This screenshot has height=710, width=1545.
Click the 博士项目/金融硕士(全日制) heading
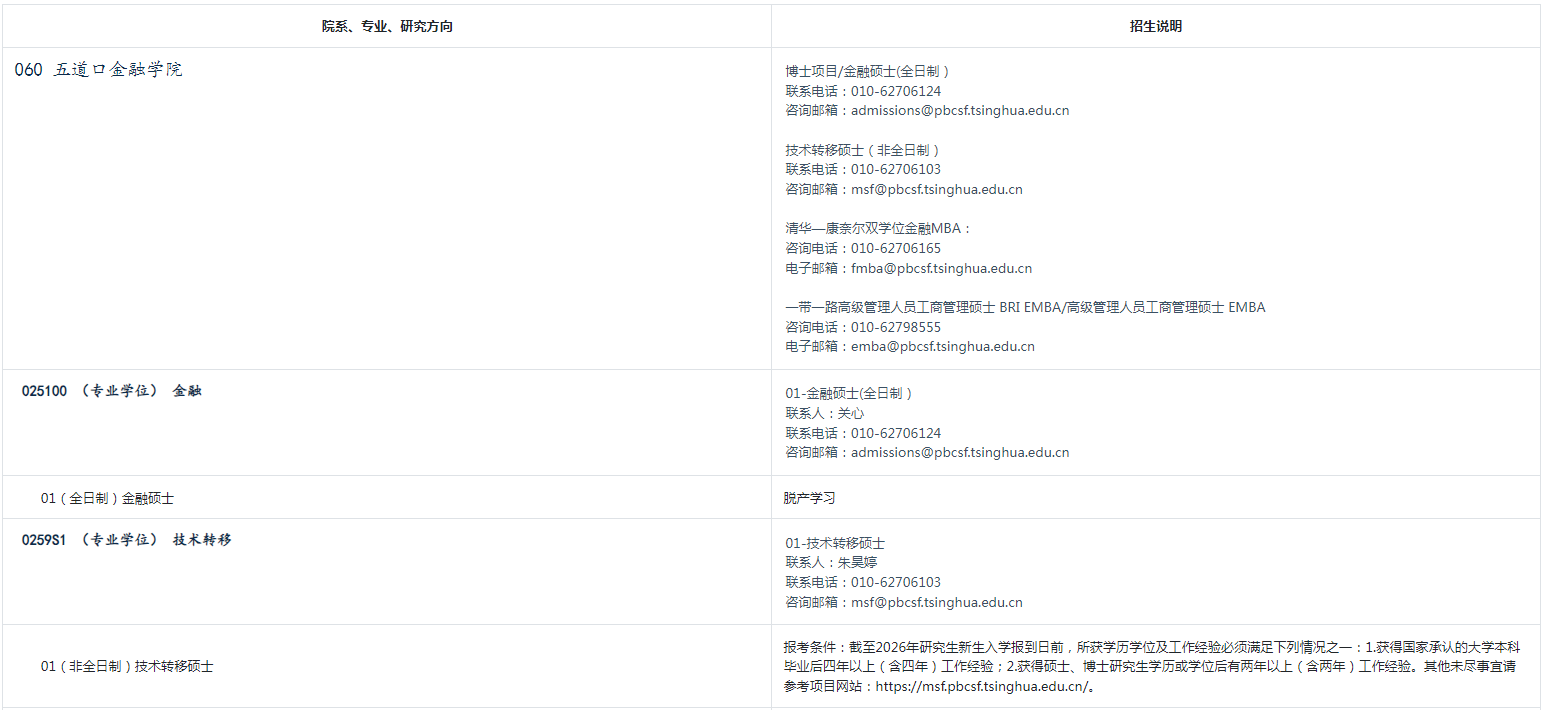[867, 72]
